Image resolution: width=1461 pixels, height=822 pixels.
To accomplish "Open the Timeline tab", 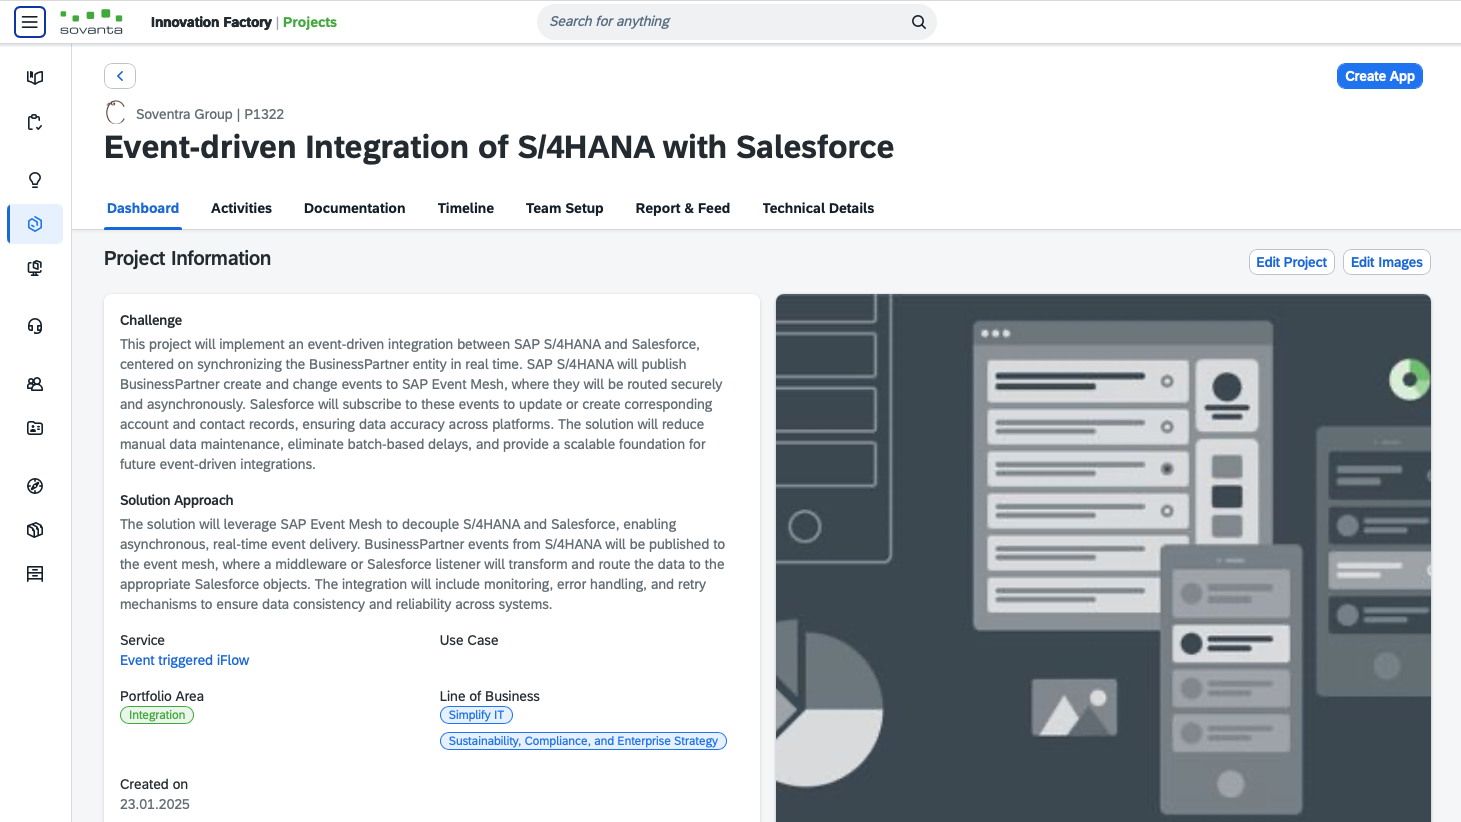I will [466, 208].
